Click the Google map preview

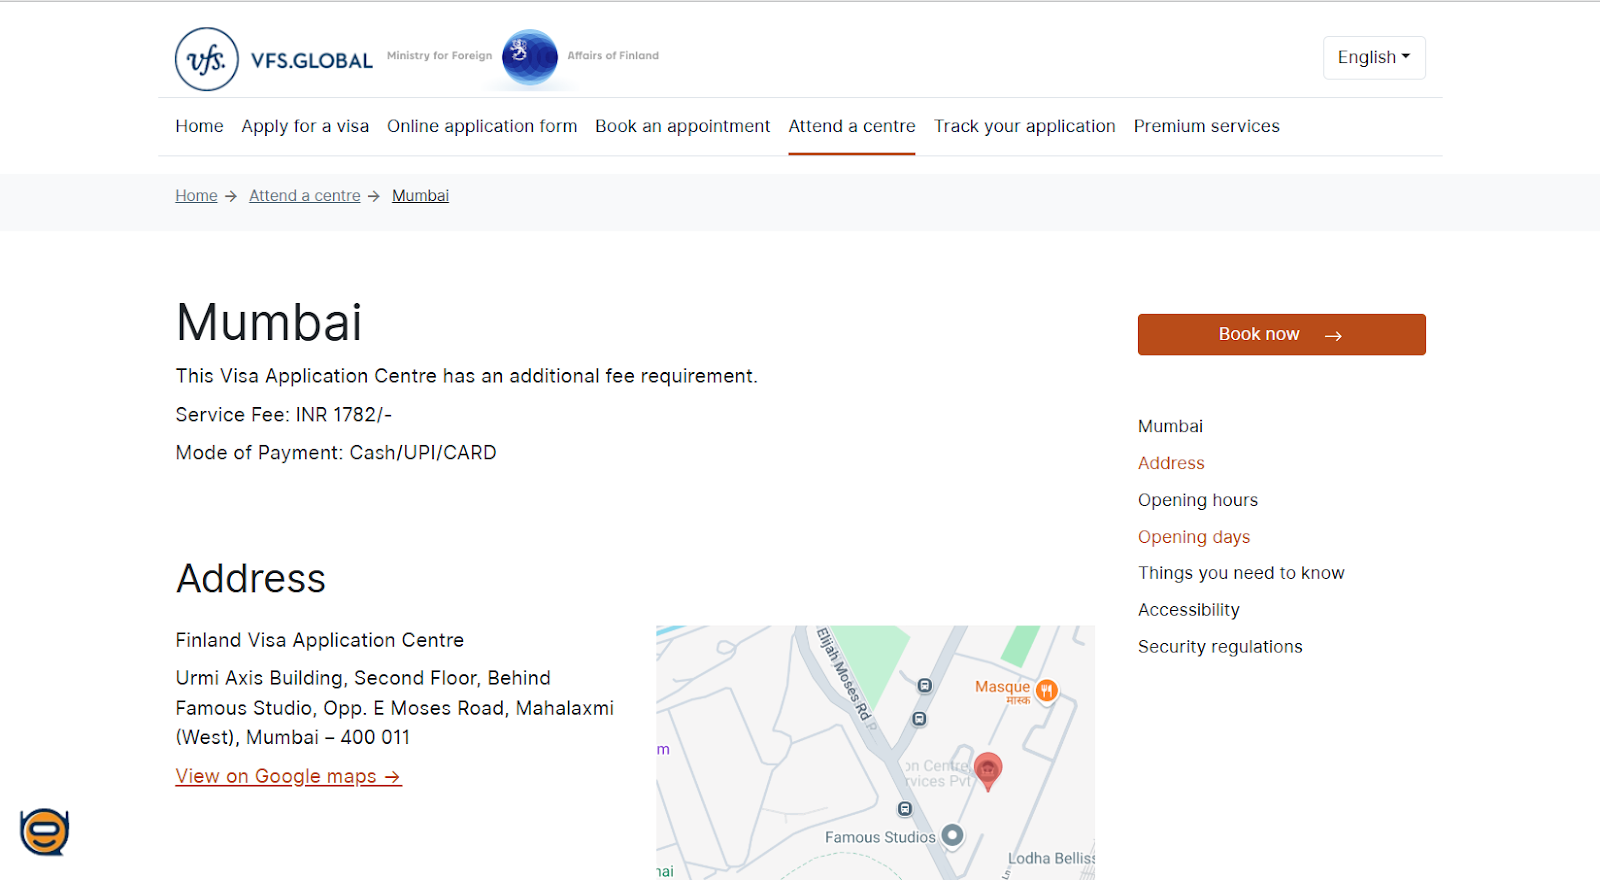[875, 753]
